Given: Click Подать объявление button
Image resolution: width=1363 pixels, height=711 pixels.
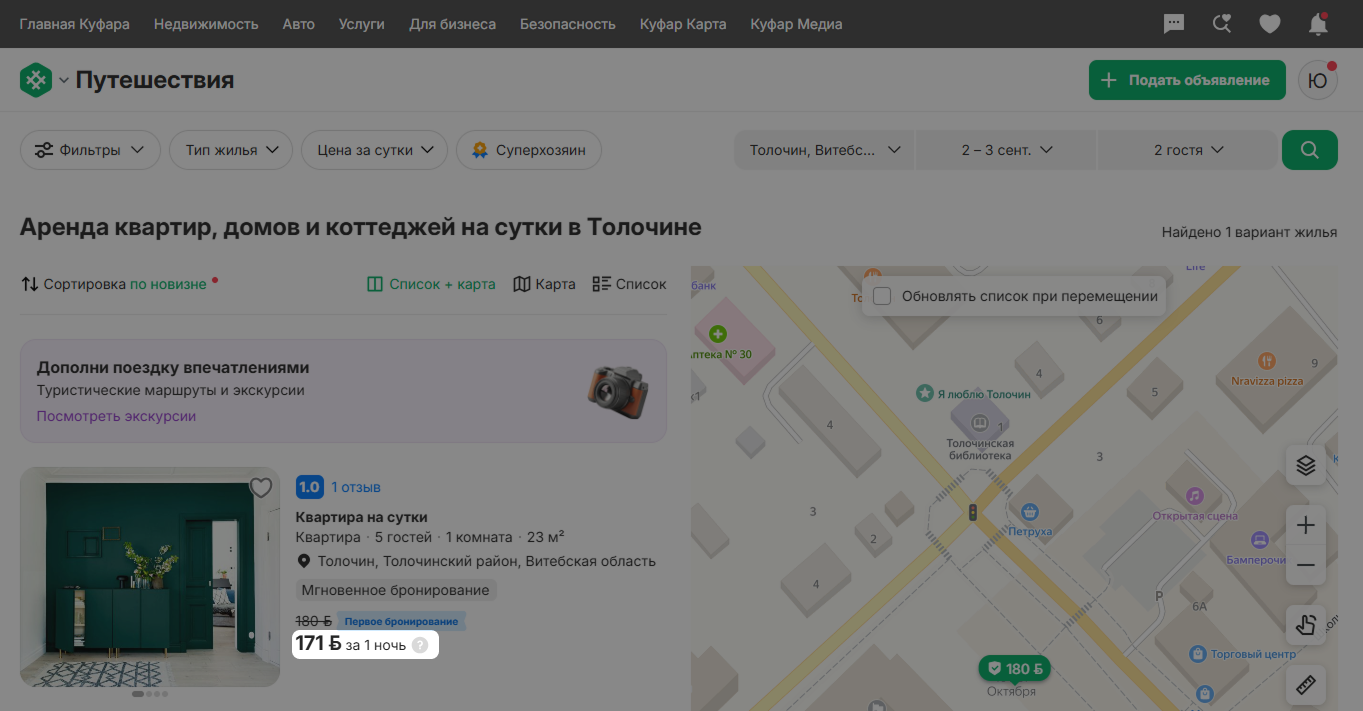Looking at the screenshot, I should [1187, 80].
